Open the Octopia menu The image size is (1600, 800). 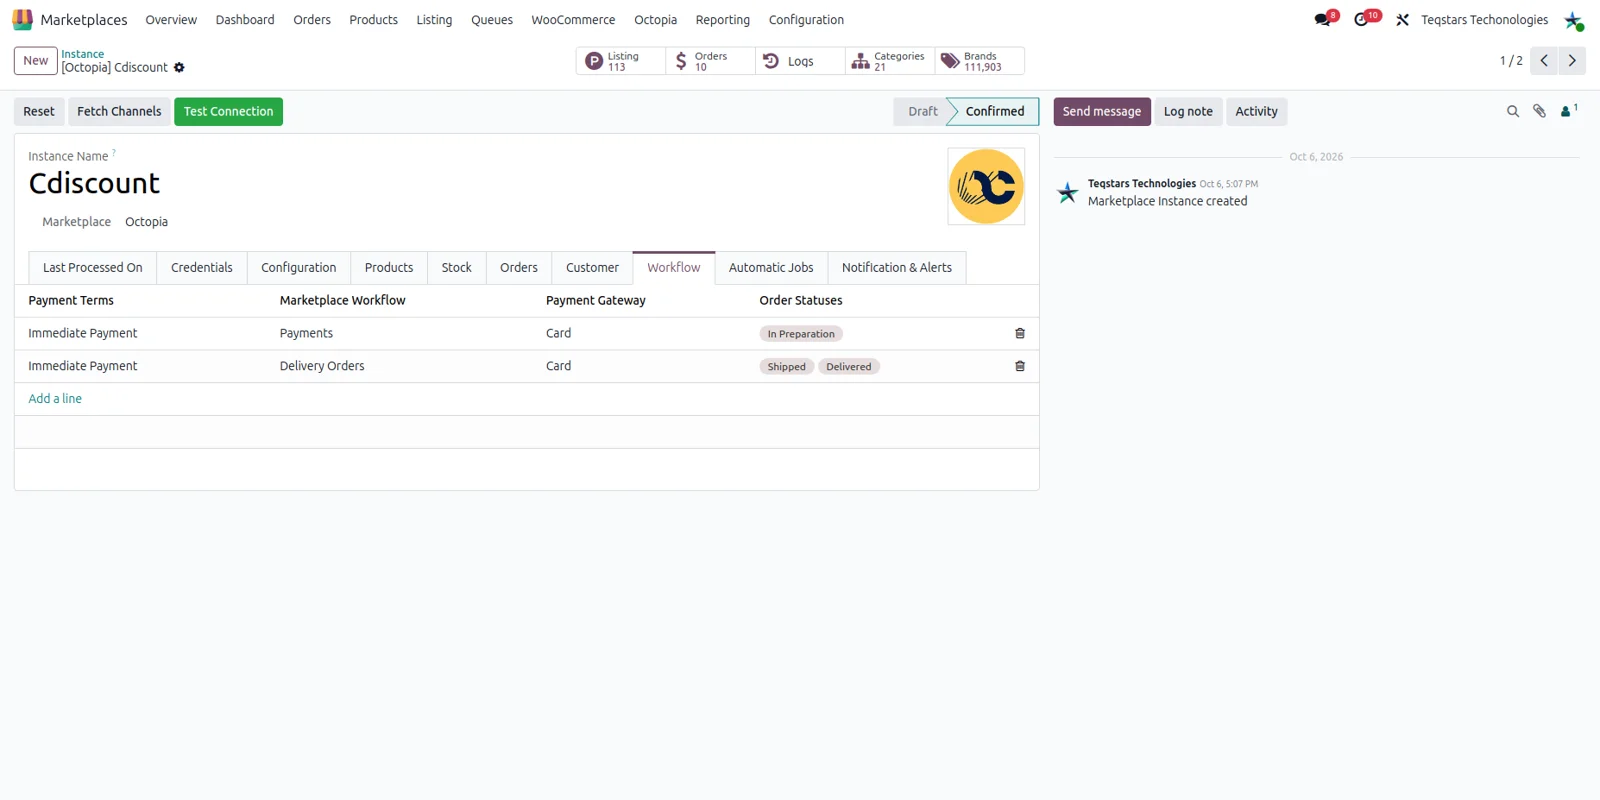655,20
